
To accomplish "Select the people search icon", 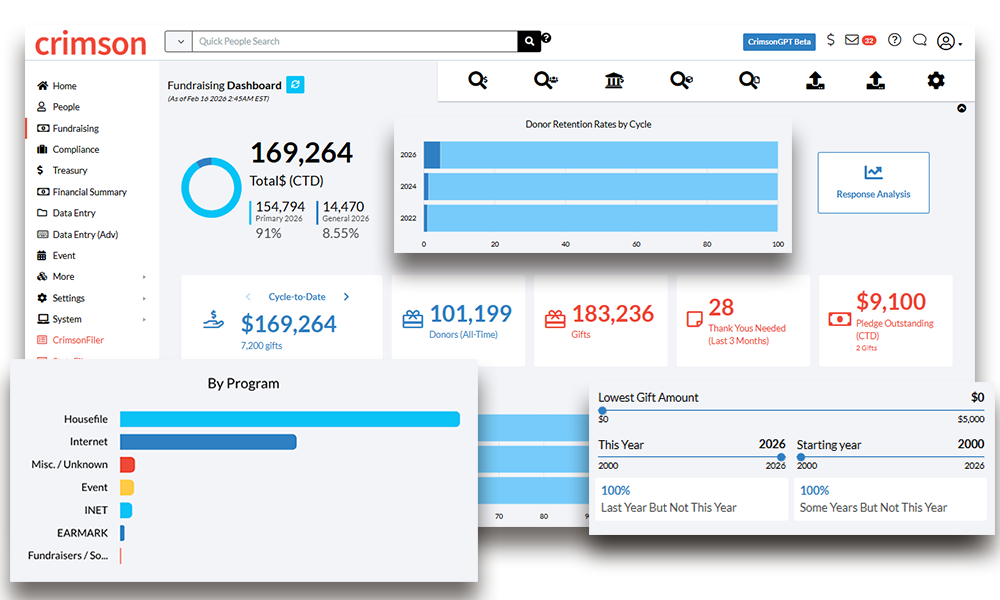I will pyautogui.click(x=545, y=80).
